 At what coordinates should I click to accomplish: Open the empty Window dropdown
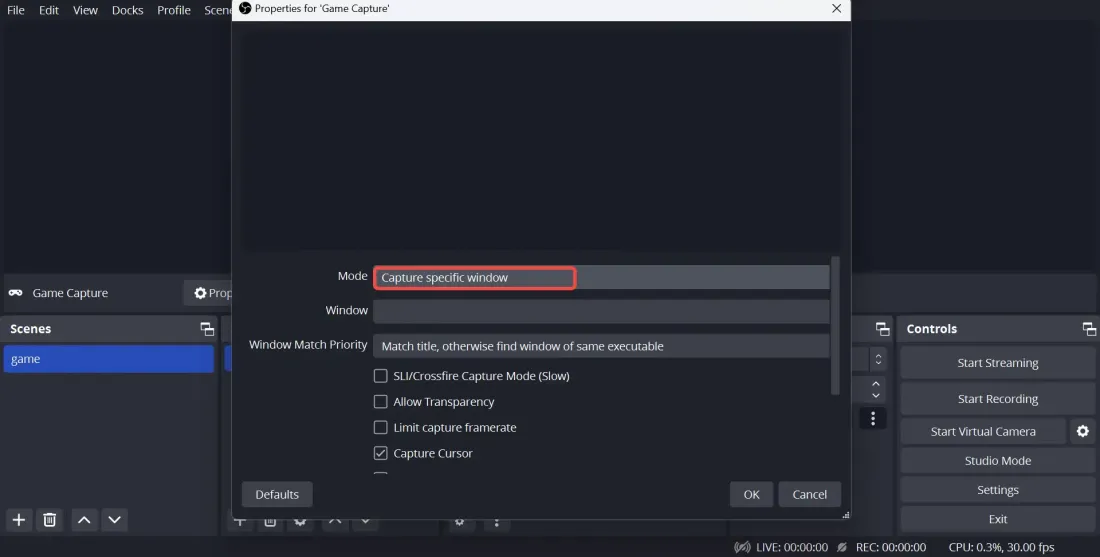(x=601, y=311)
